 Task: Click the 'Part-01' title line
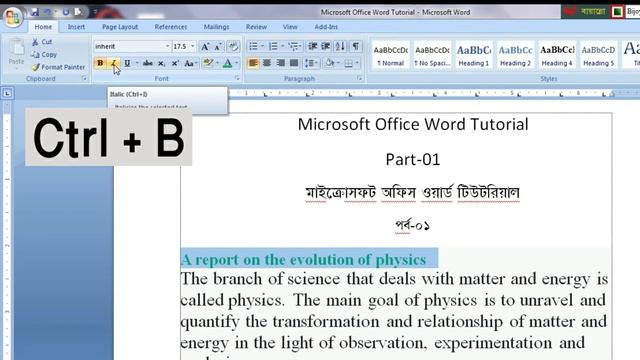(413, 159)
